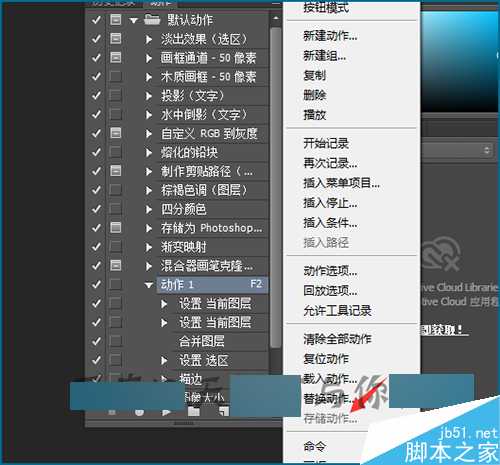Uncheck the checkmark for 渐变映射
500x465 pixels.
[x=96, y=247]
